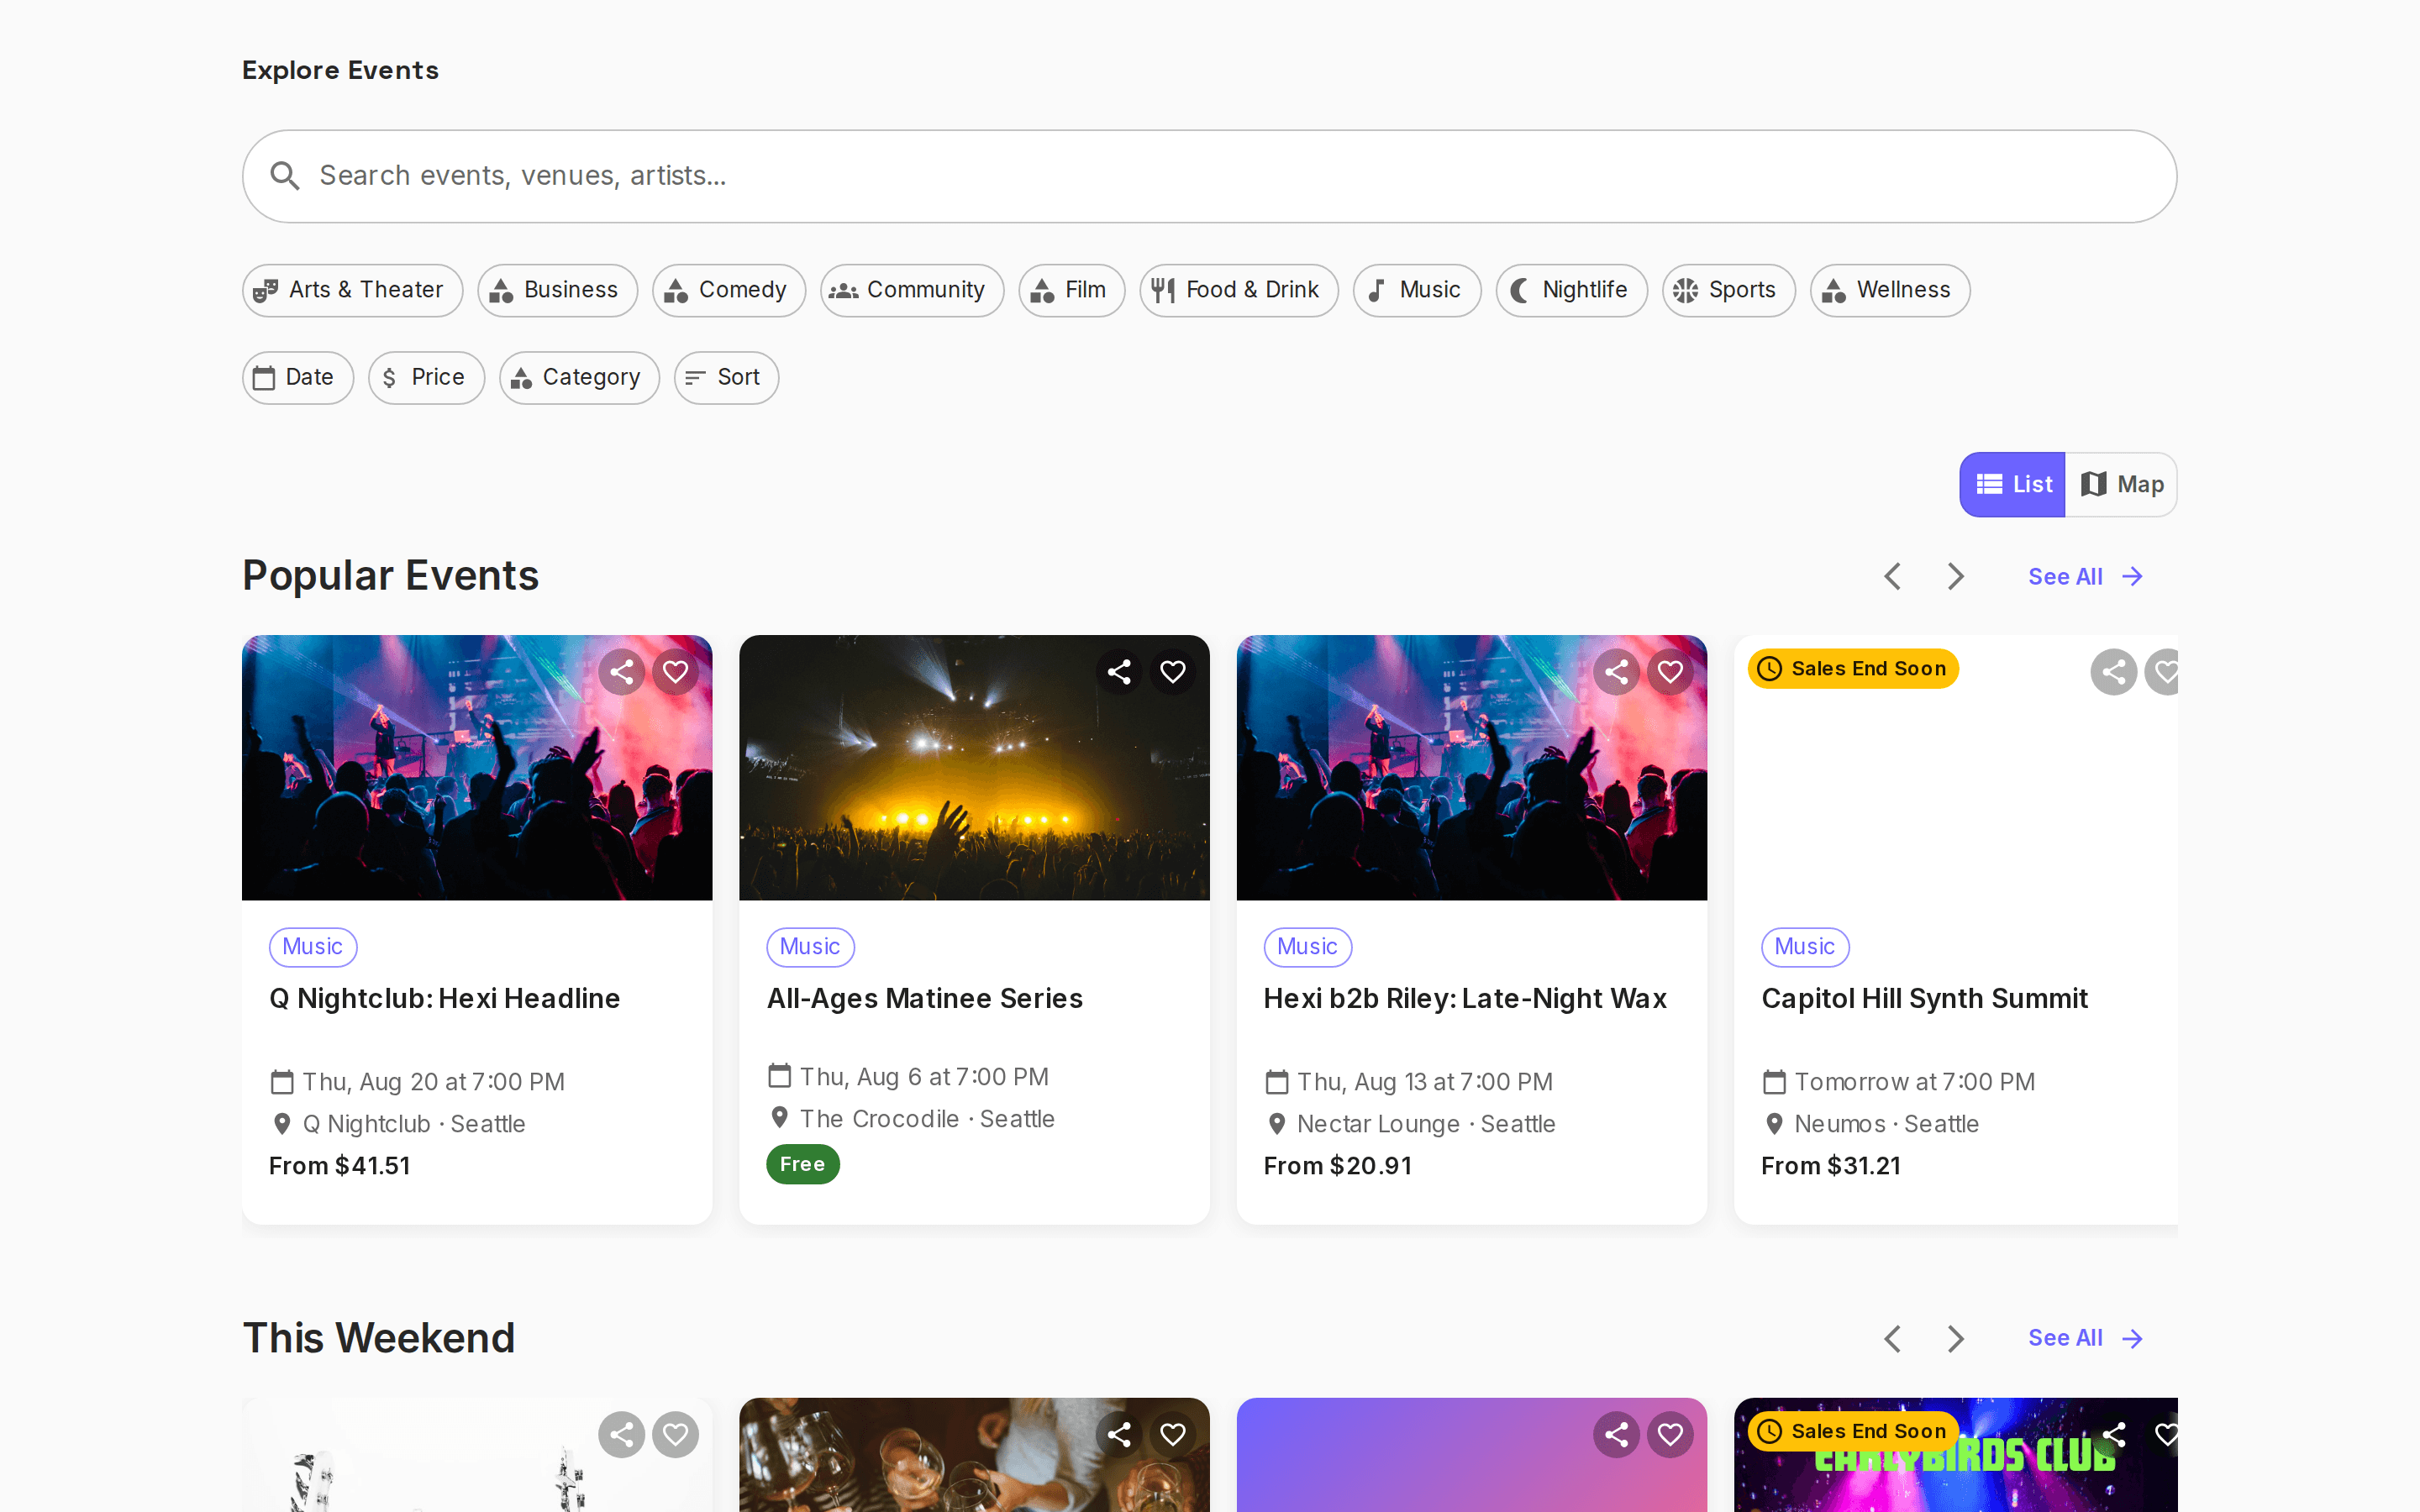Open the Capitol Hill Synth Summit title
Viewport: 2420px width, 1512px height.
(x=1924, y=998)
